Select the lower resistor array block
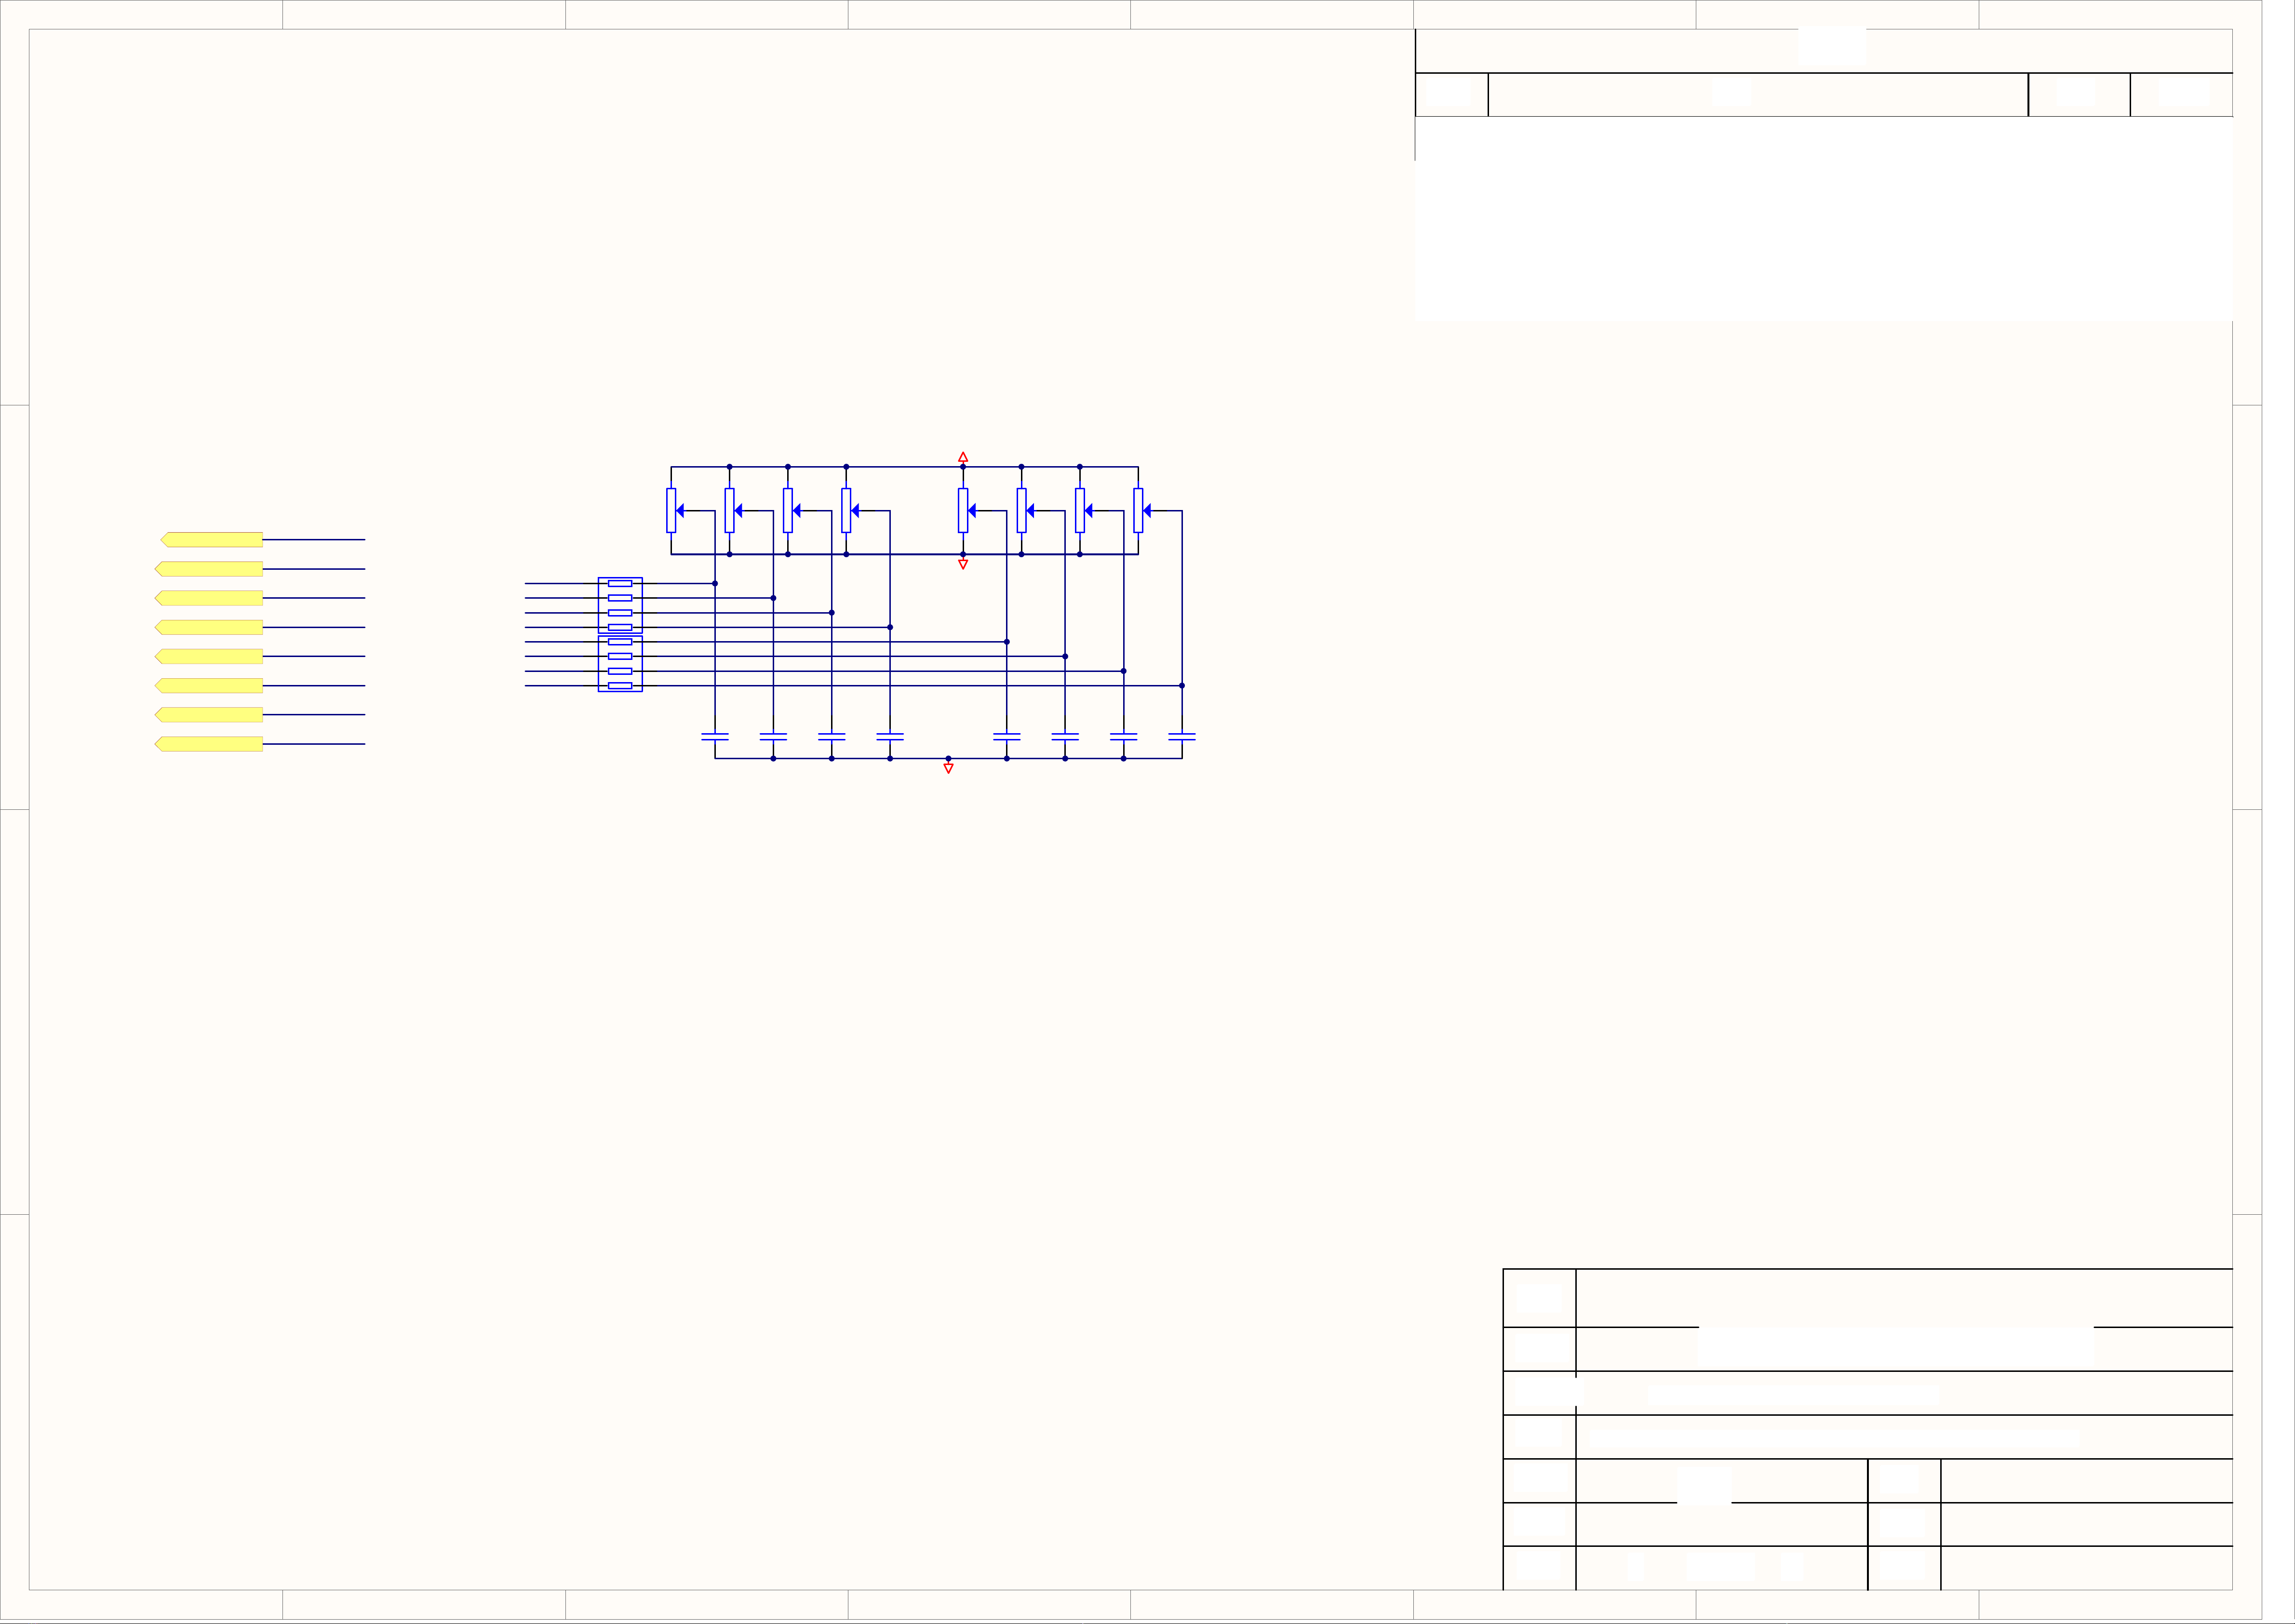The image size is (2295, 1624). click(620, 664)
